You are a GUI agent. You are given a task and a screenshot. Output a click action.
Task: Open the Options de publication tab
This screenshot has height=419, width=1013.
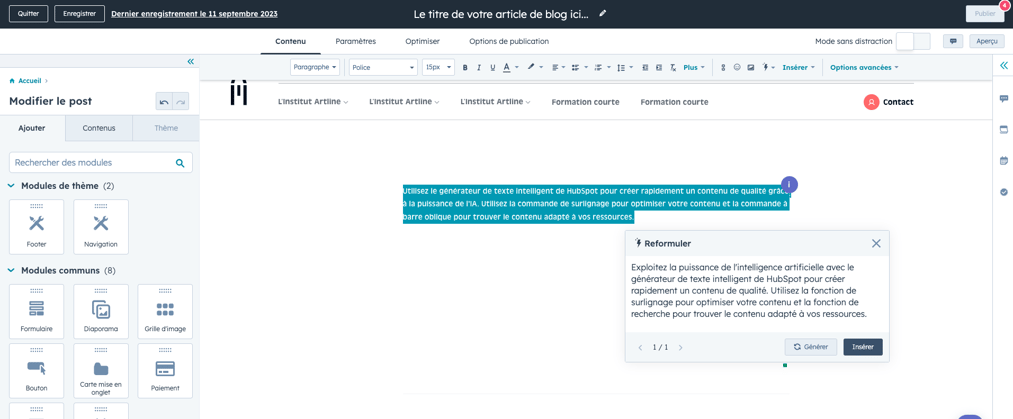coord(509,41)
